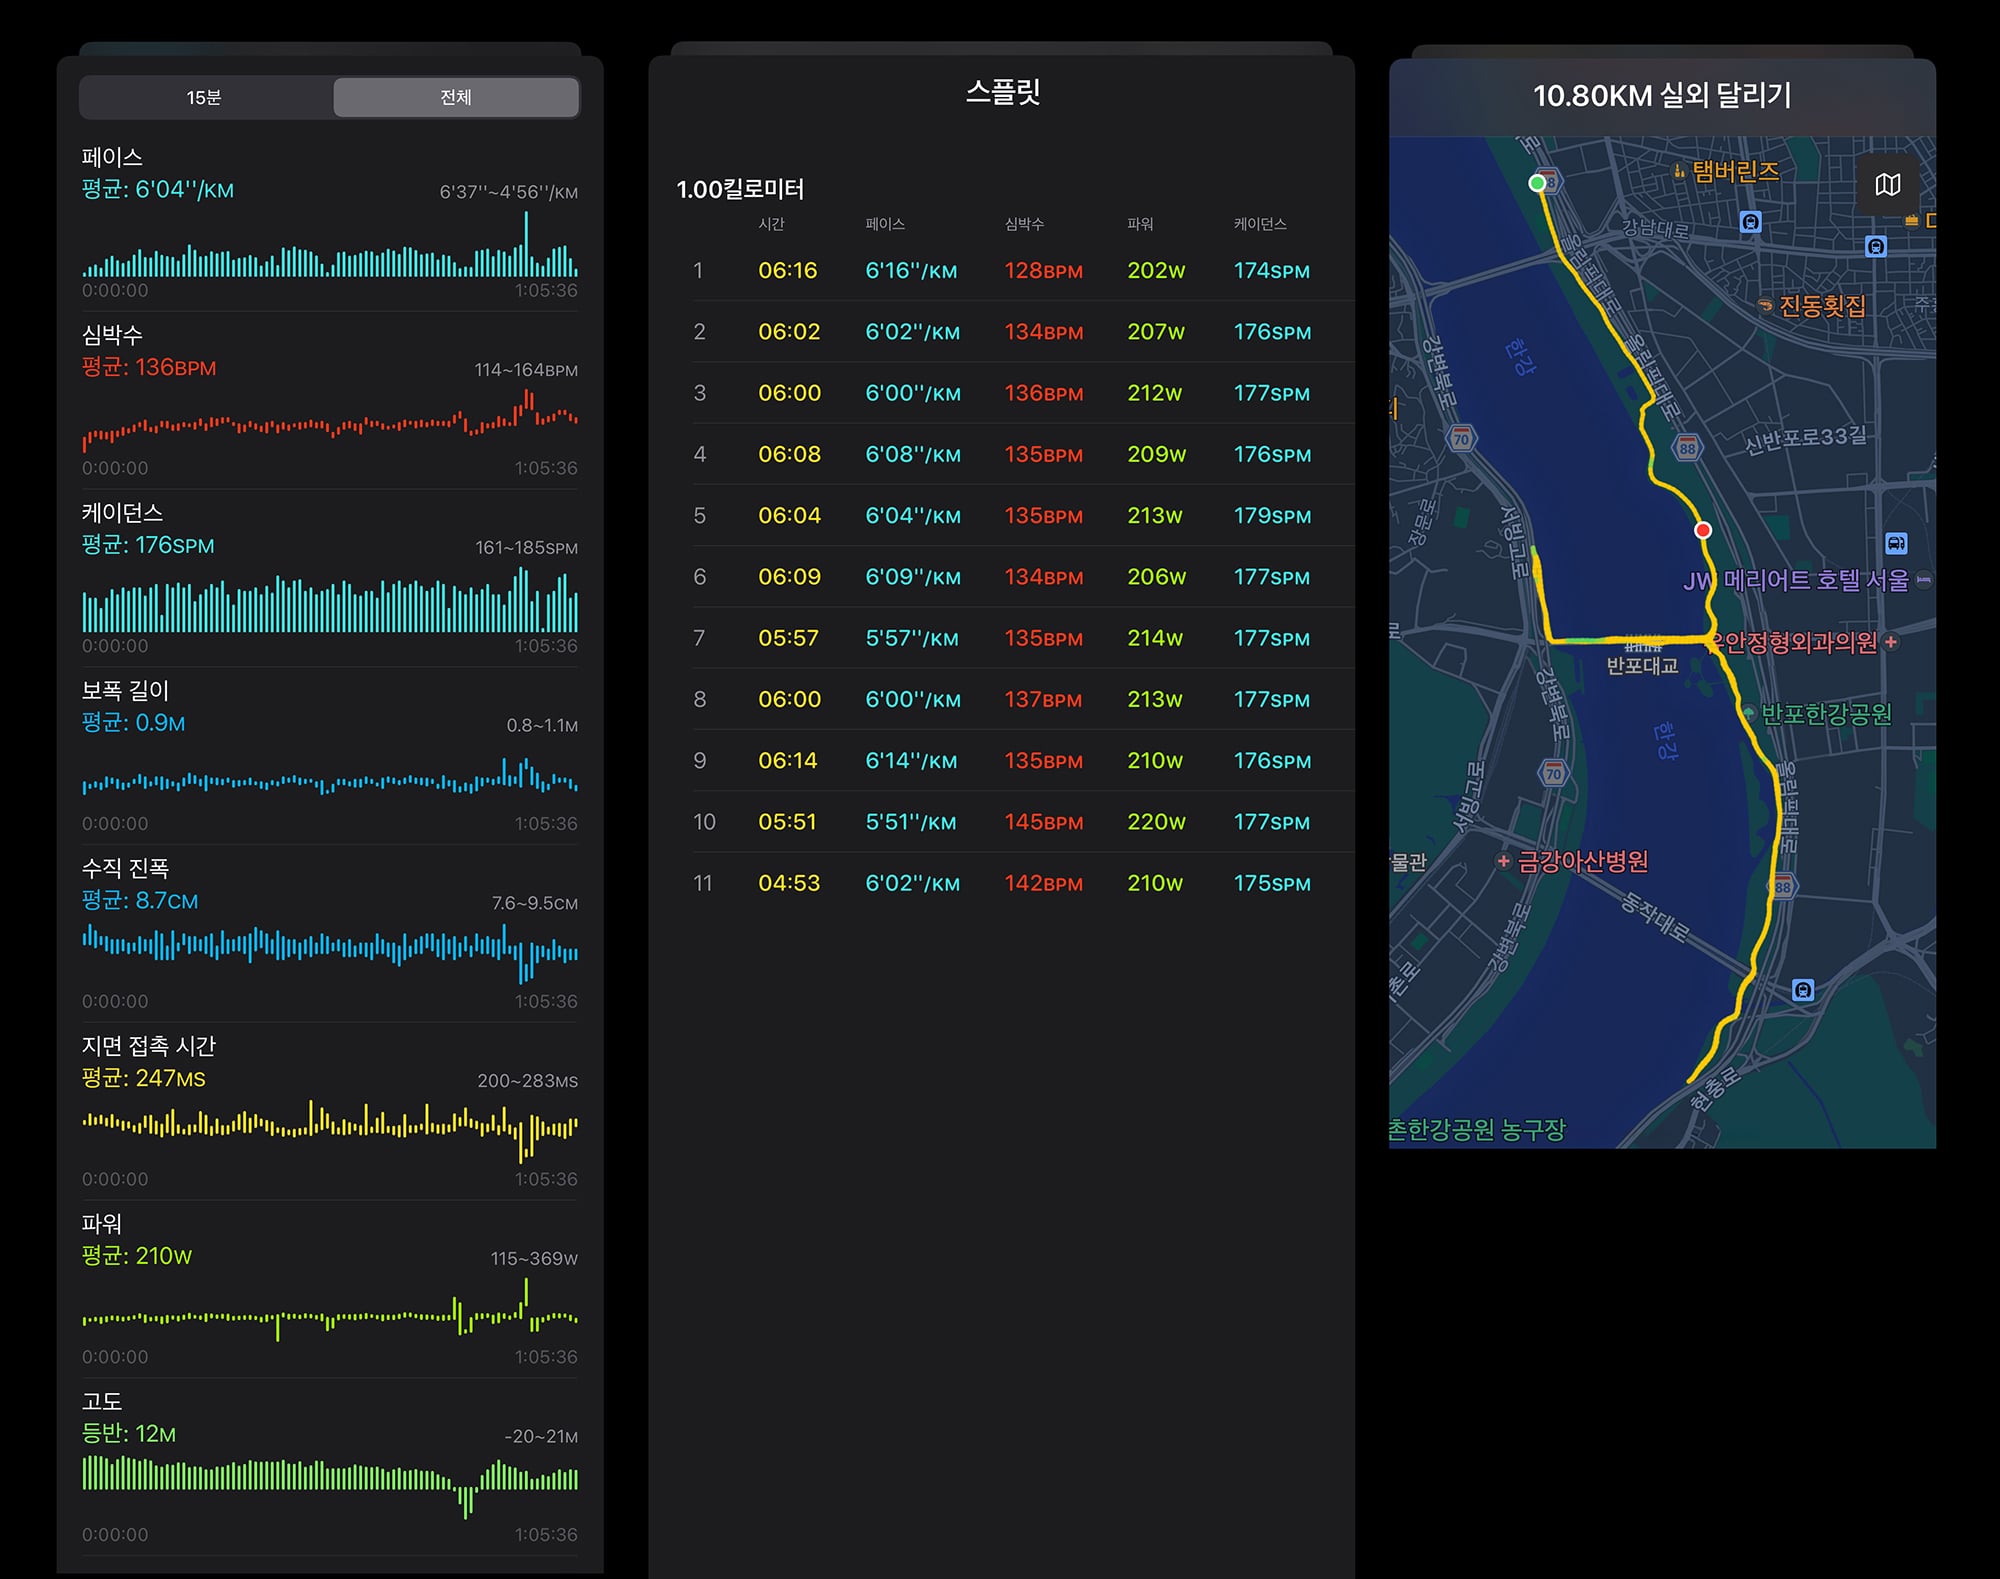Screen dimensions: 2000x1579
Task: Click the 10.80KM 실외 달리기 header
Action: pyautogui.click(x=1662, y=96)
